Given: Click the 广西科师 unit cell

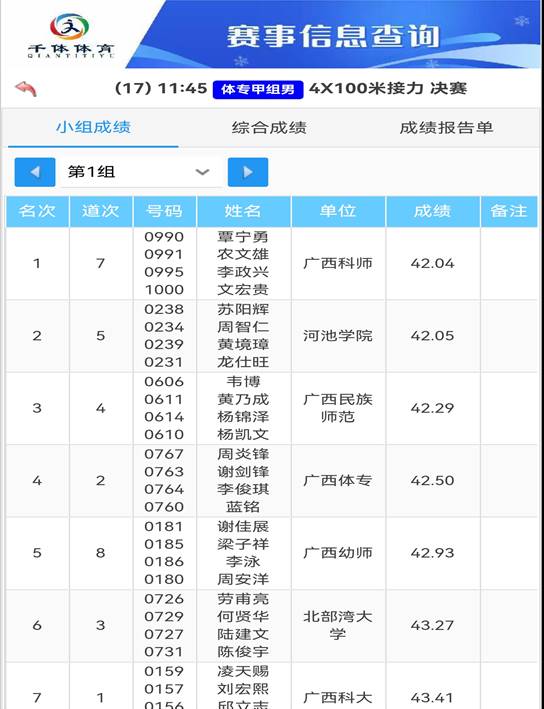Looking at the screenshot, I should [x=338, y=263].
